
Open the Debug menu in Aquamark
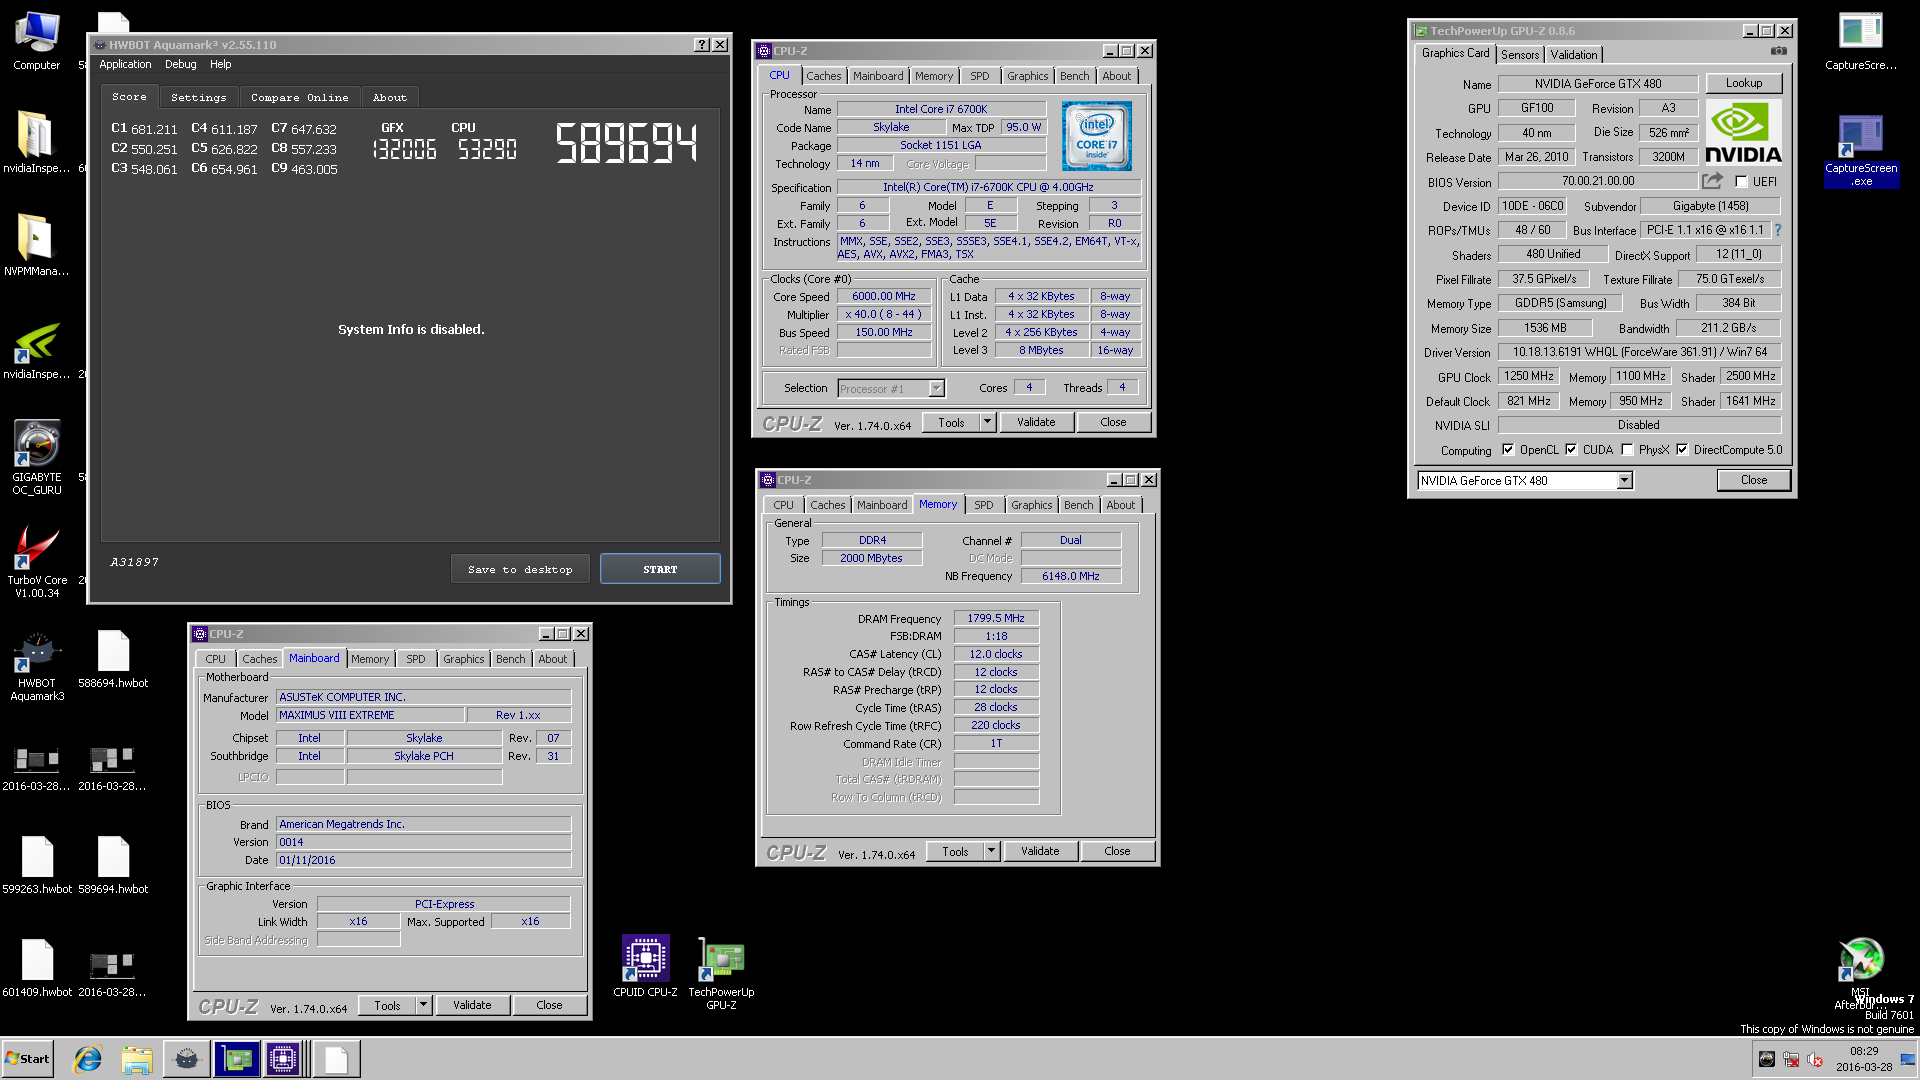(x=181, y=64)
